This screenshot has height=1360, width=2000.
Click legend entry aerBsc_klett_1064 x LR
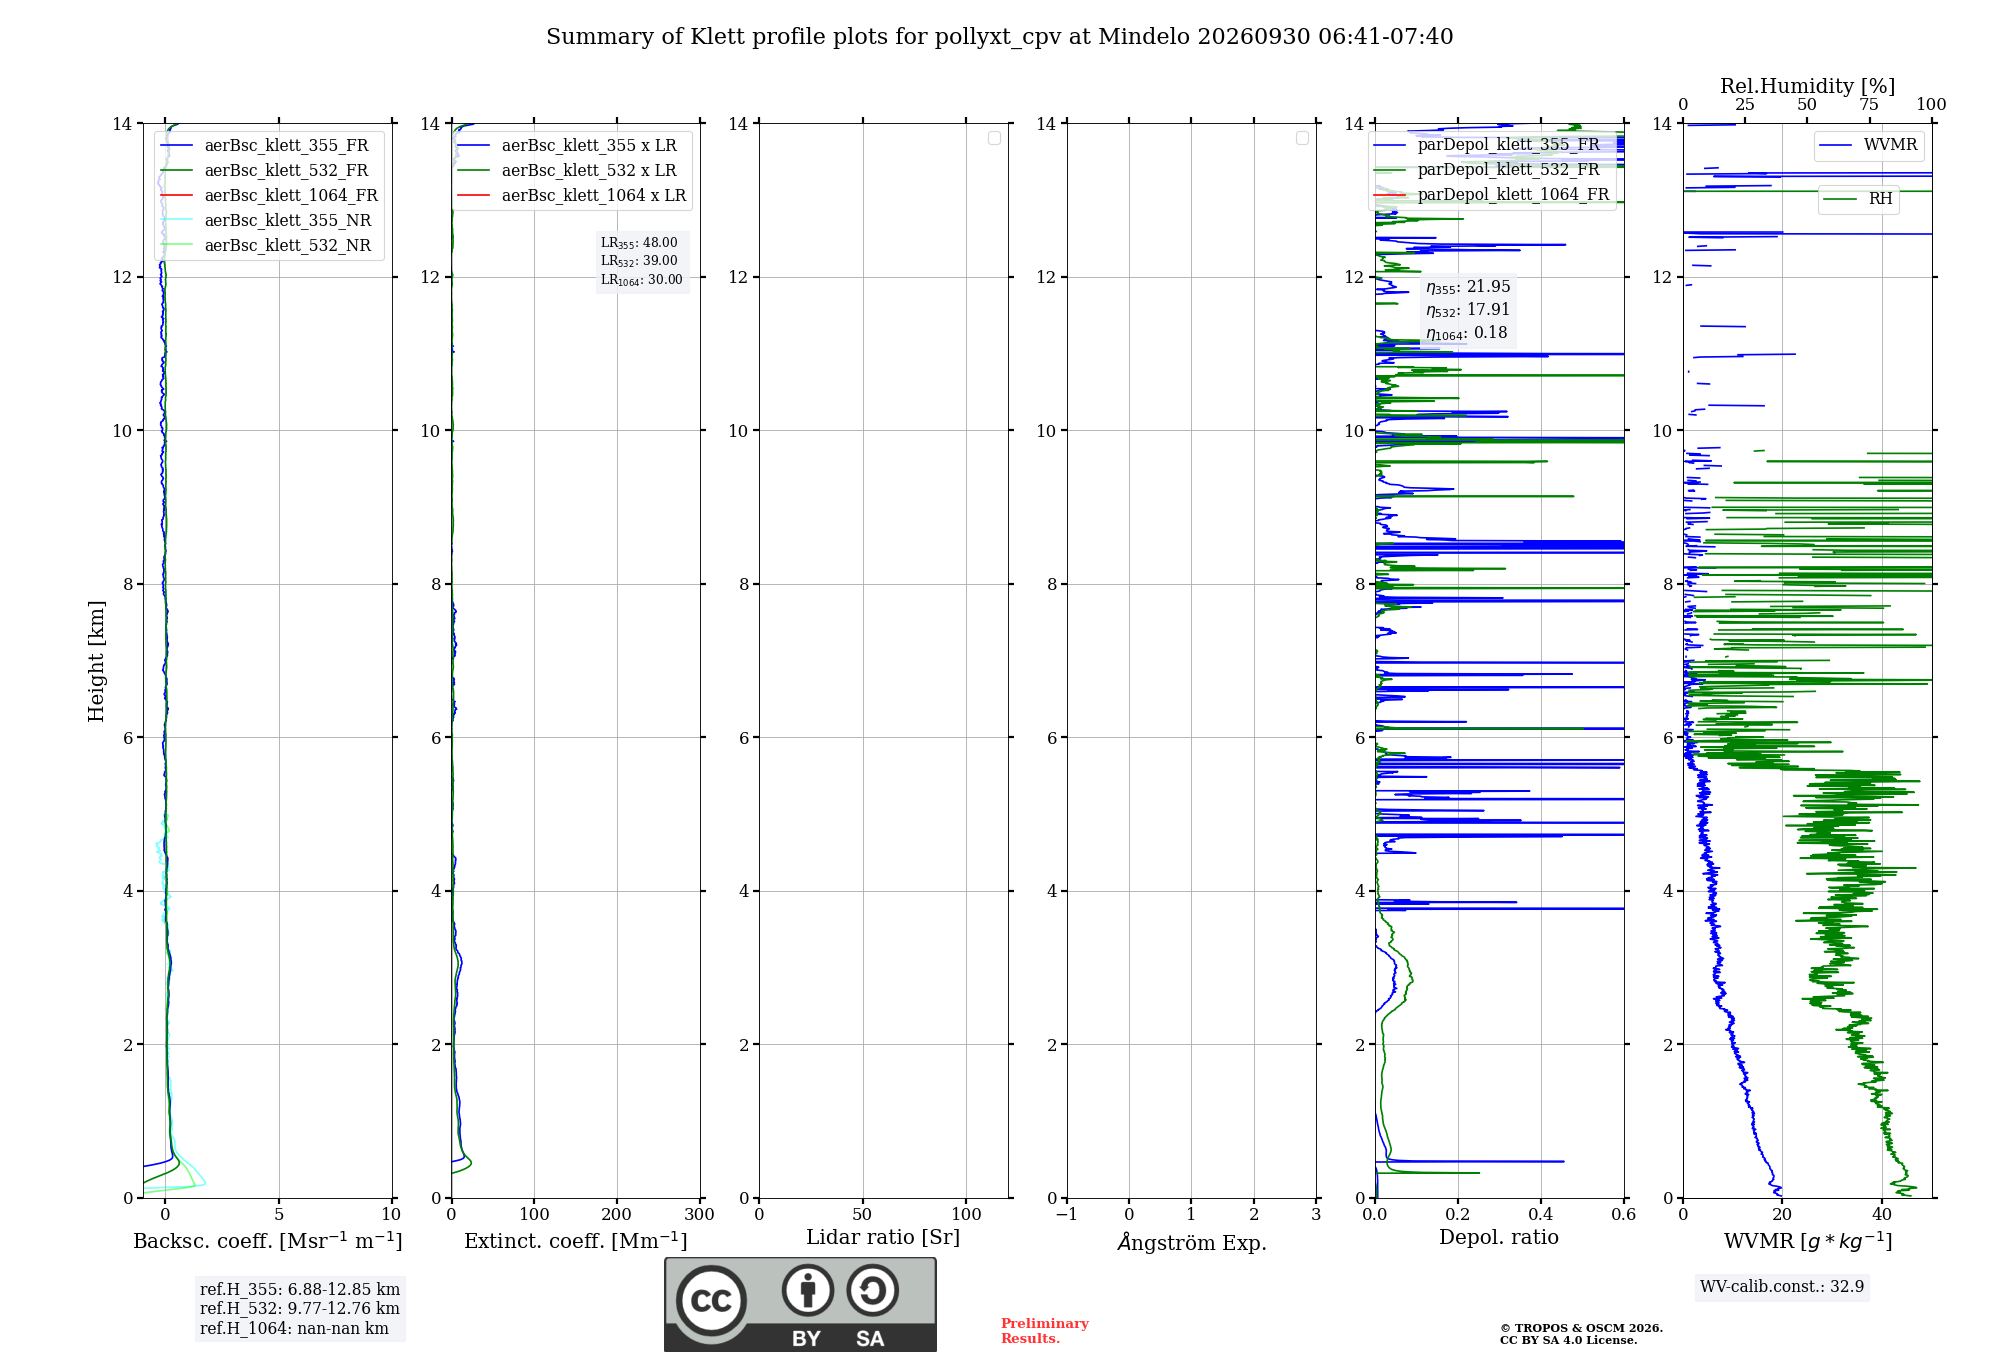(572, 195)
